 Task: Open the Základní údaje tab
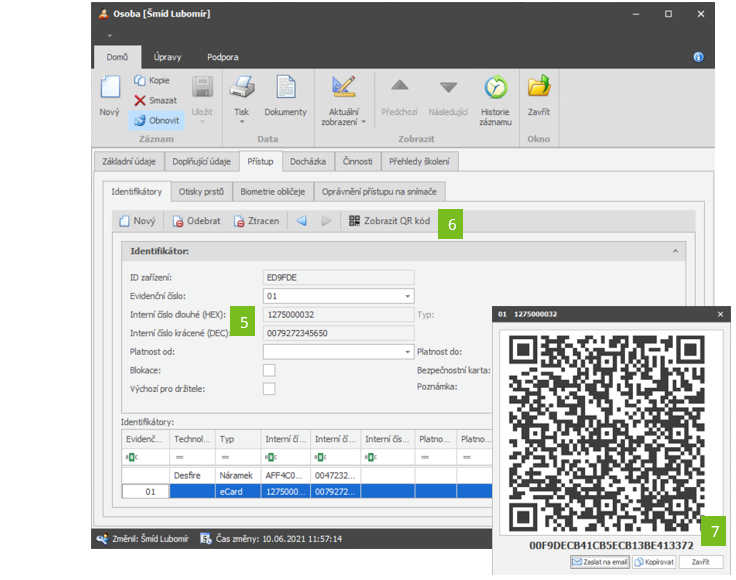[129, 161]
